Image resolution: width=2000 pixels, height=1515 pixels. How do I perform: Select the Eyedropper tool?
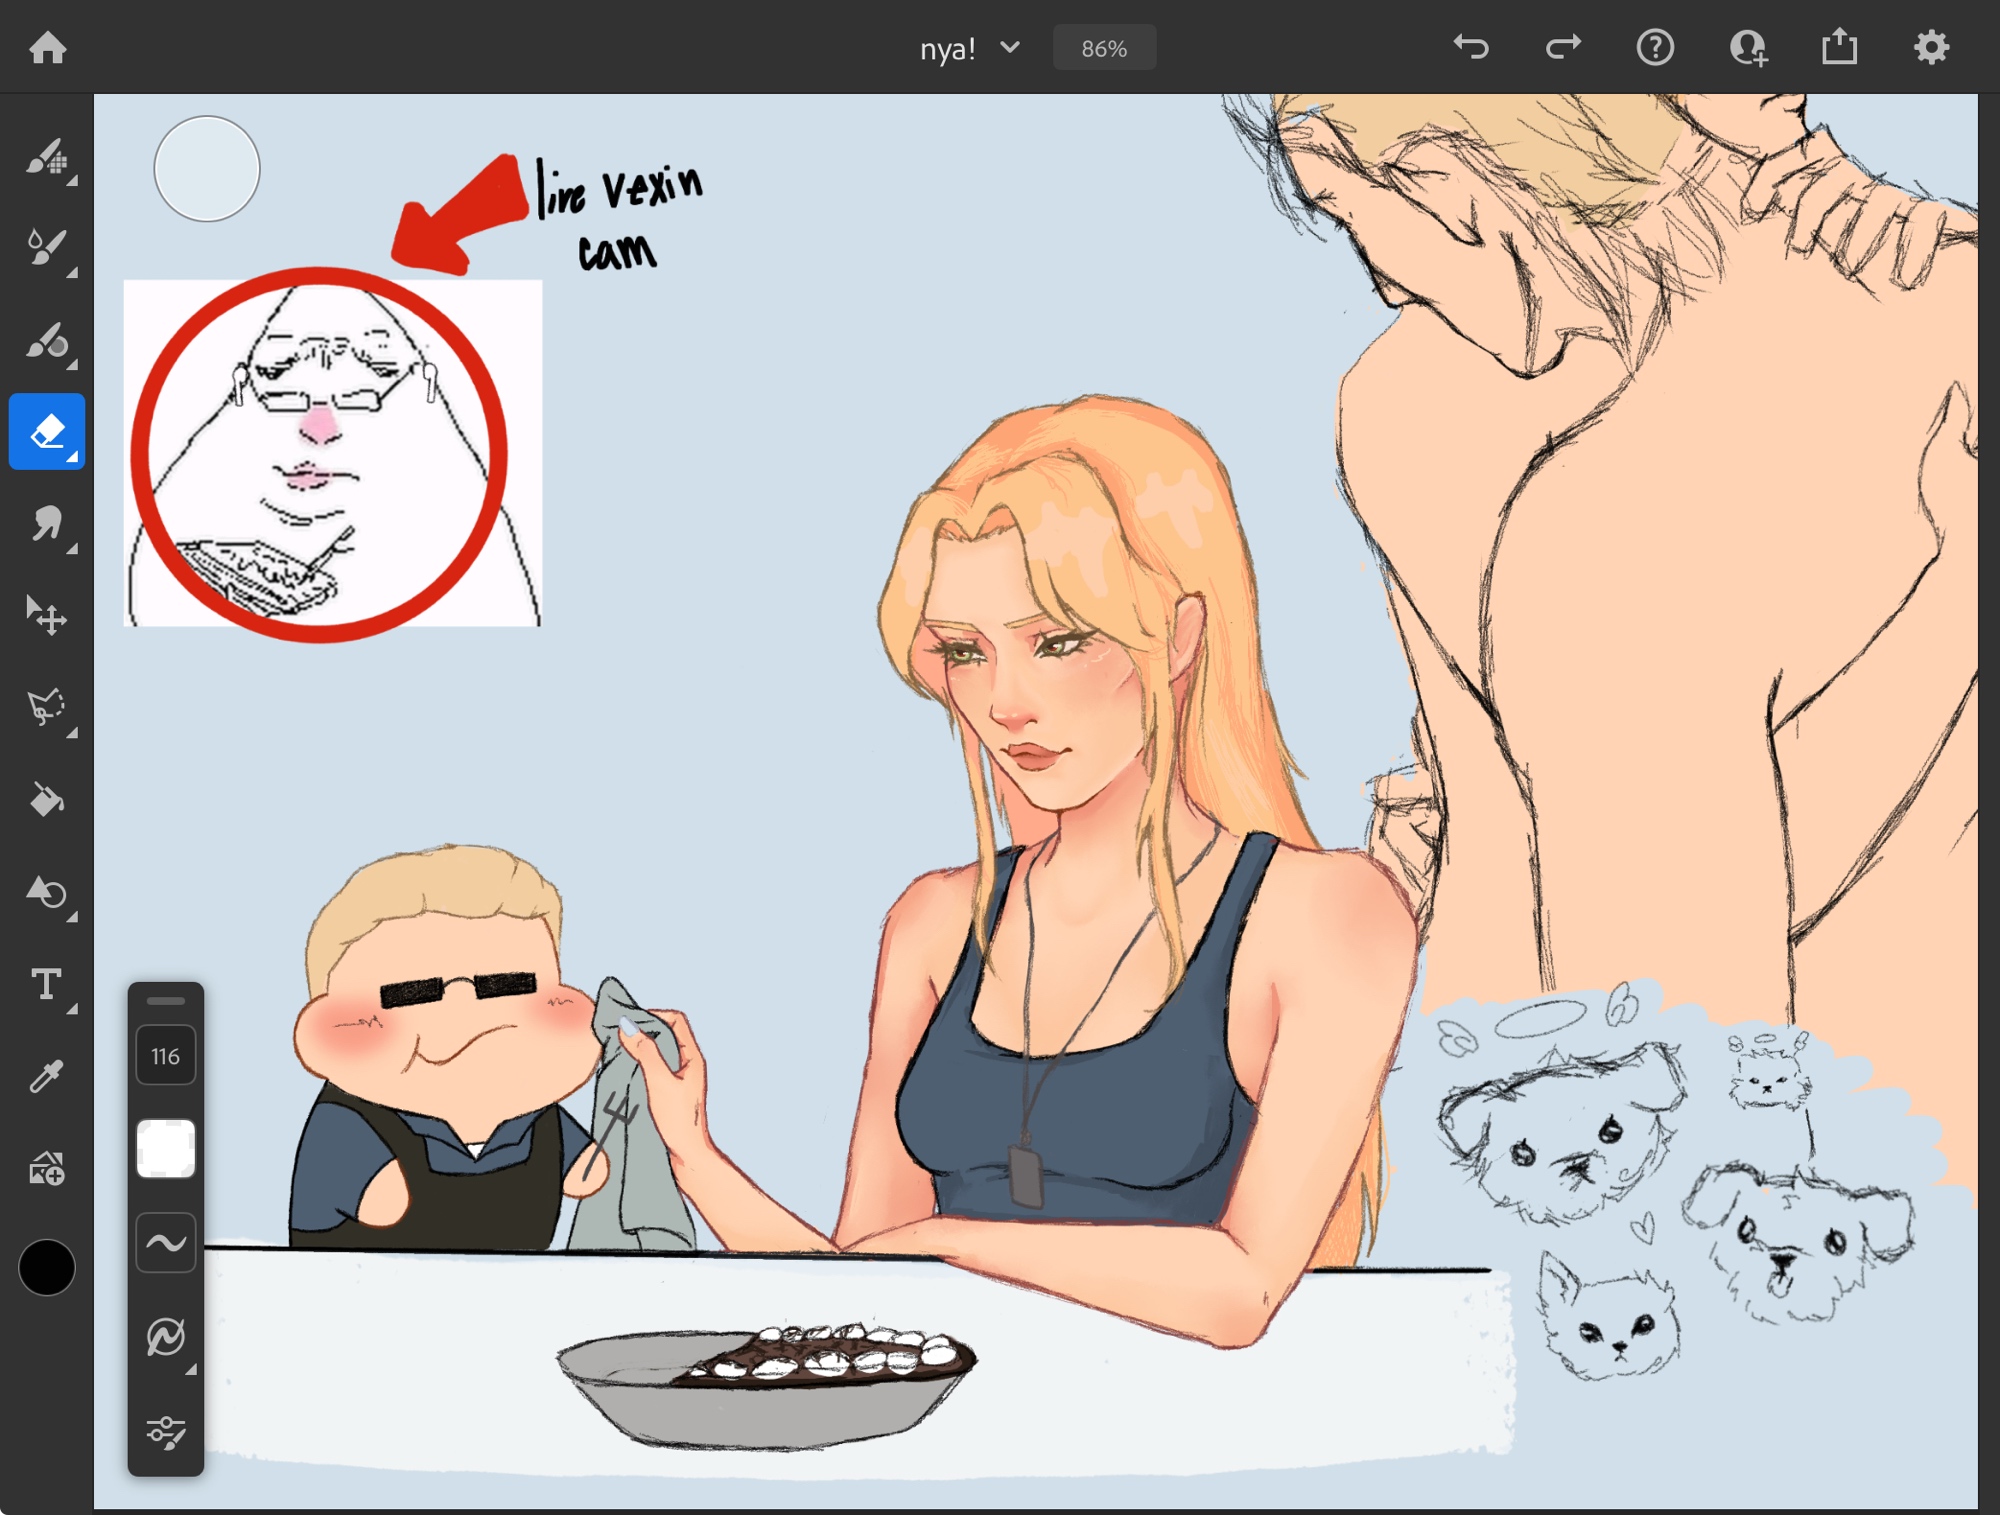coord(46,1076)
